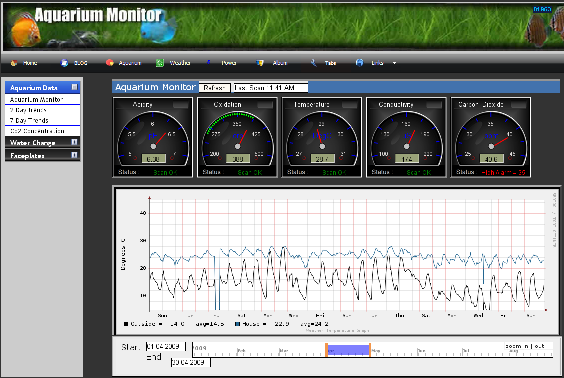Screen dimensions: 564x378
Task: Click Scan OK status under Oxidation gauge
Action: pos(250,172)
